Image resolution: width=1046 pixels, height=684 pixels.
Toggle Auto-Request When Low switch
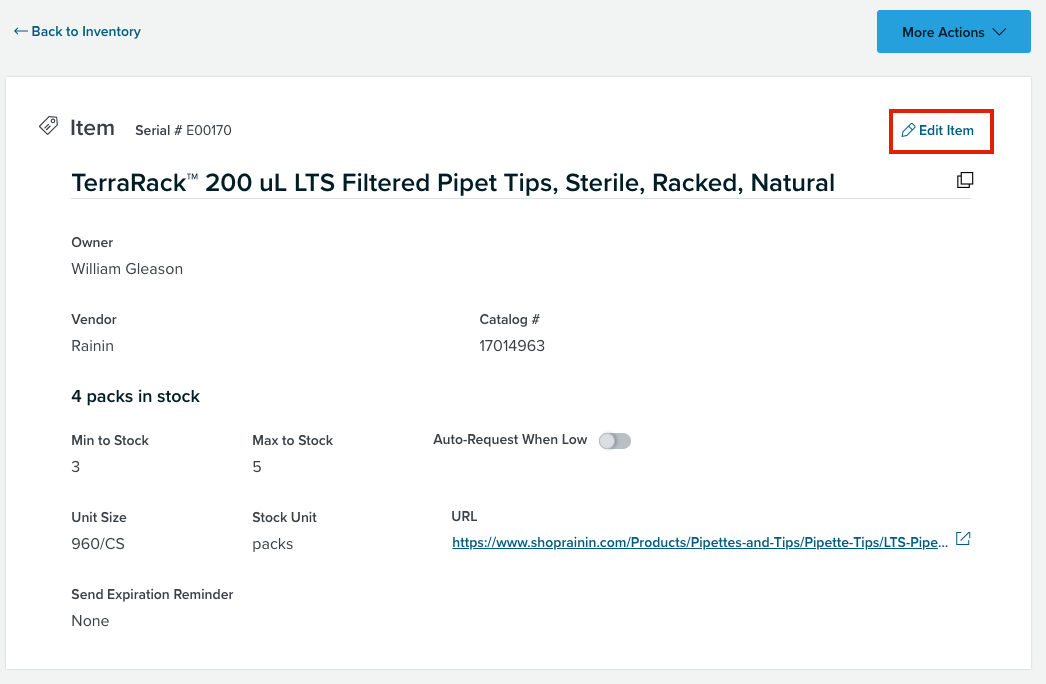(x=614, y=441)
